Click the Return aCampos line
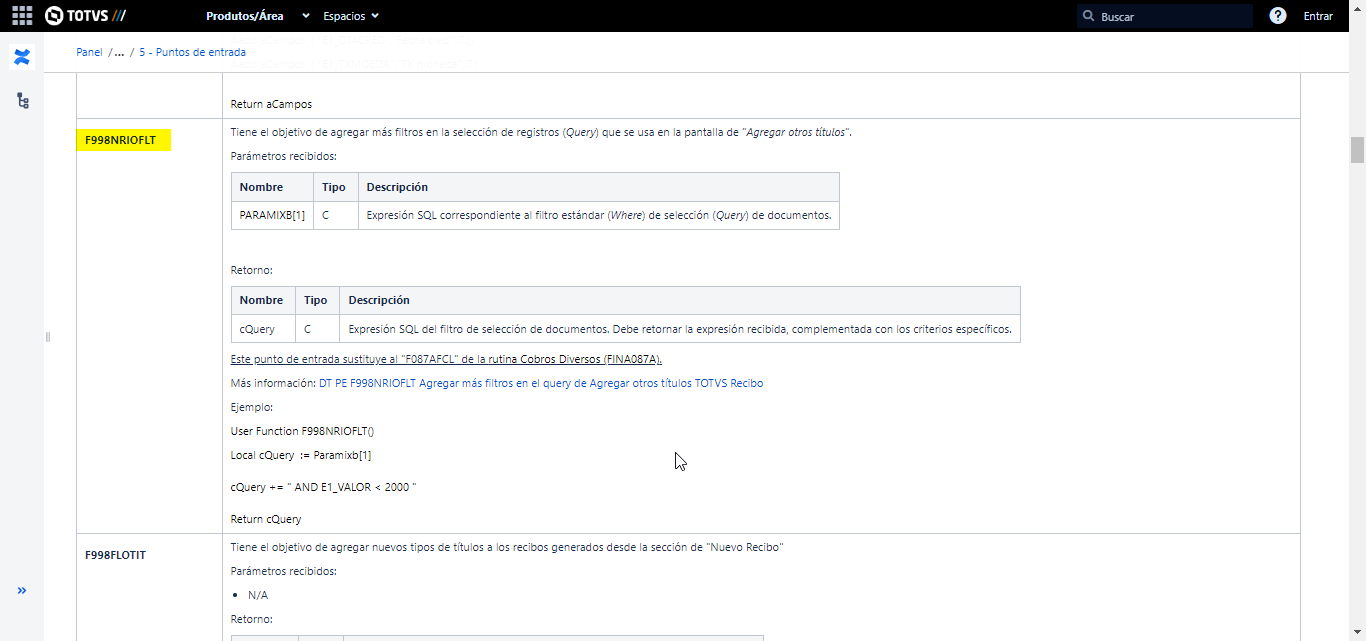Screen dimensions: 1366x641 pos(272,103)
